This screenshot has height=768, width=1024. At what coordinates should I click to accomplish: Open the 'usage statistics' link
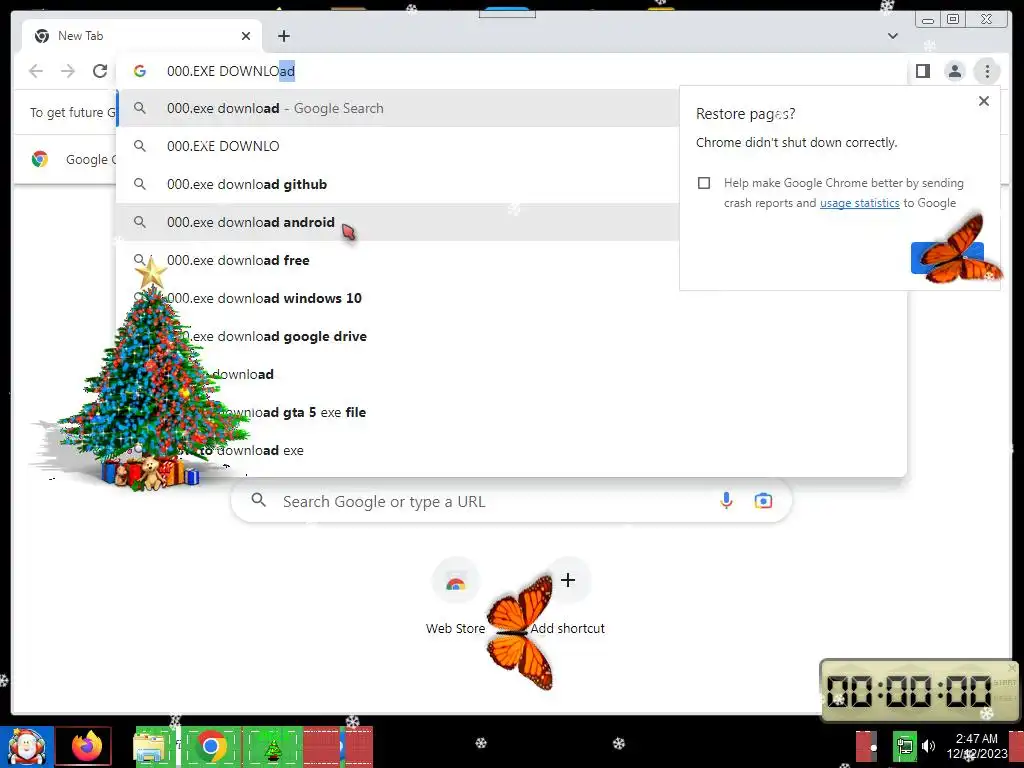(x=859, y=203)
